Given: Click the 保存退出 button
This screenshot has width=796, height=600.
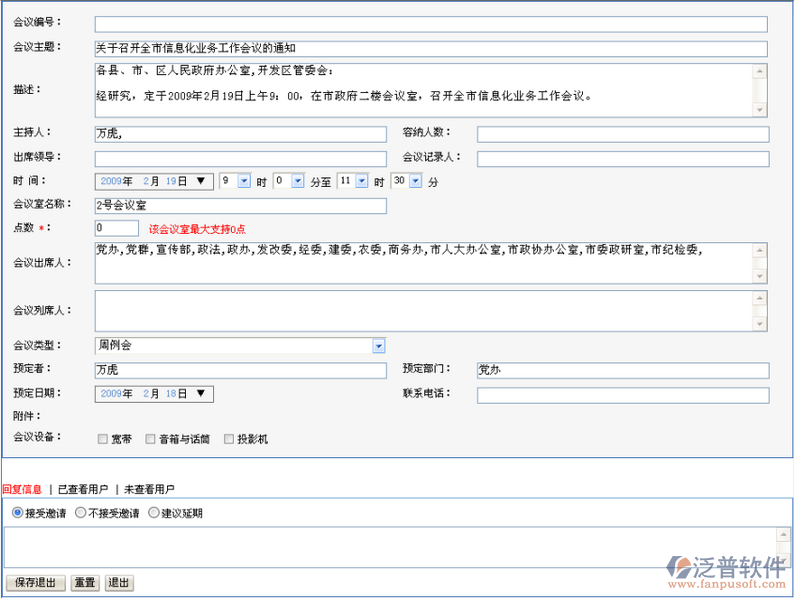Looking at the screenshot, I should (x=36, y=583).
